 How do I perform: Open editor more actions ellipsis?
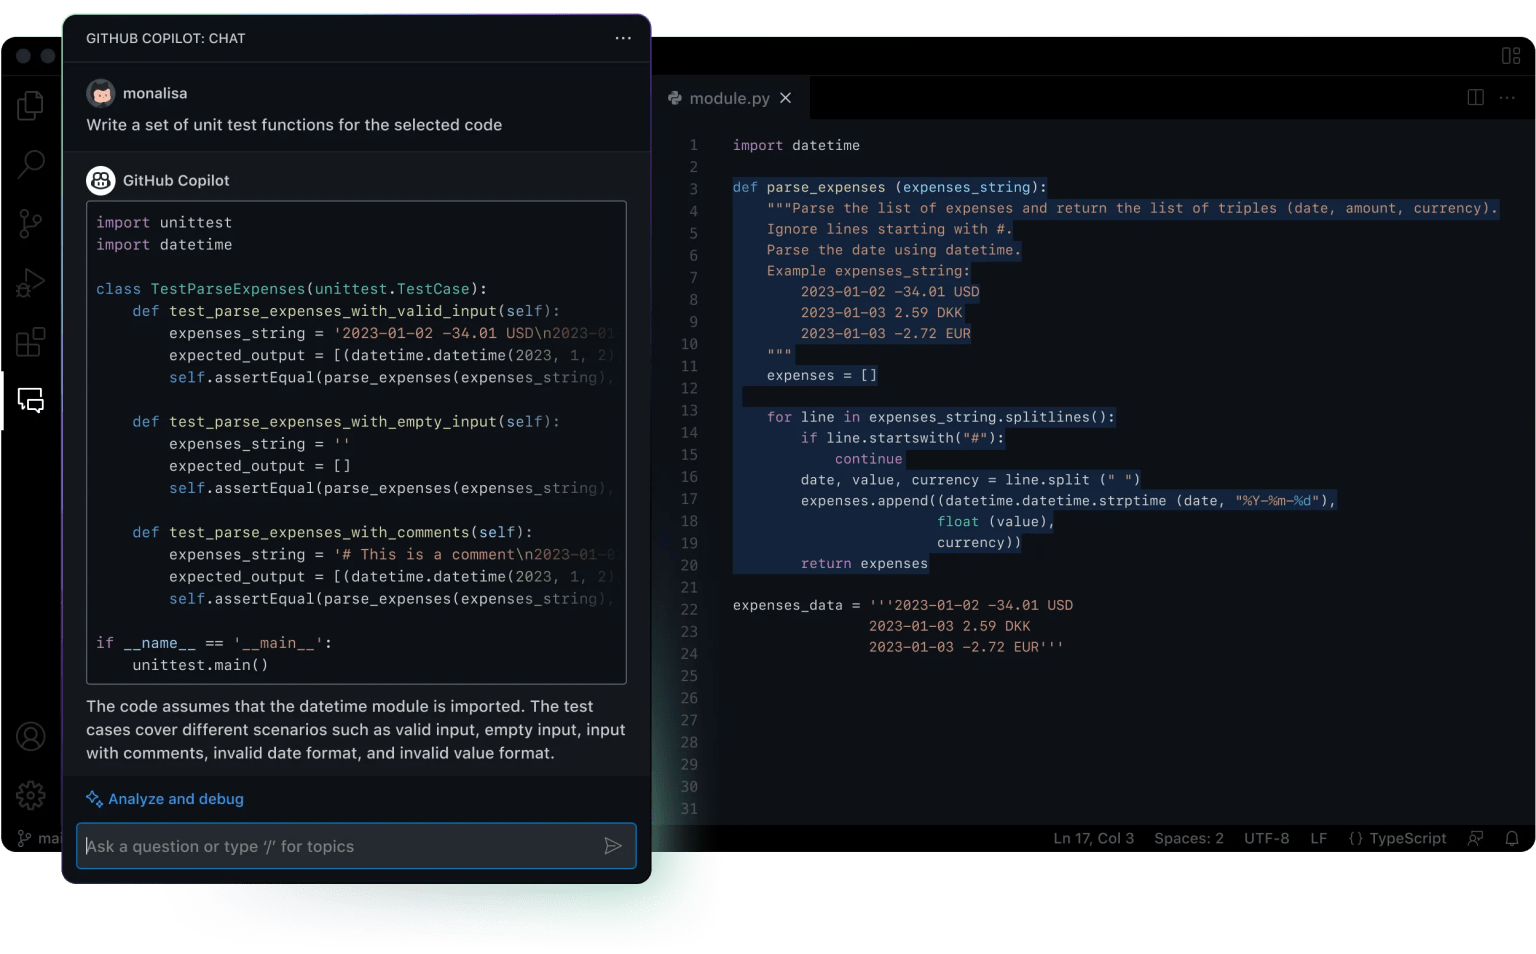1507,97
